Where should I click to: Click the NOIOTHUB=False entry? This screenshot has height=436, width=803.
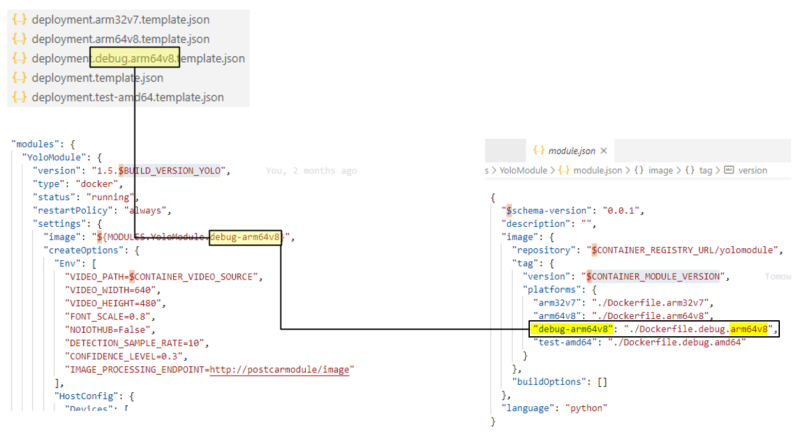110,330
